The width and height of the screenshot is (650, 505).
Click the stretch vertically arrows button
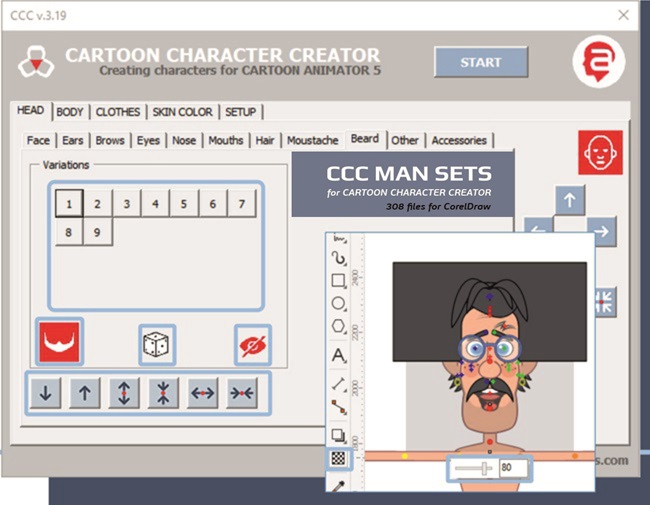[x=122, y=394]
